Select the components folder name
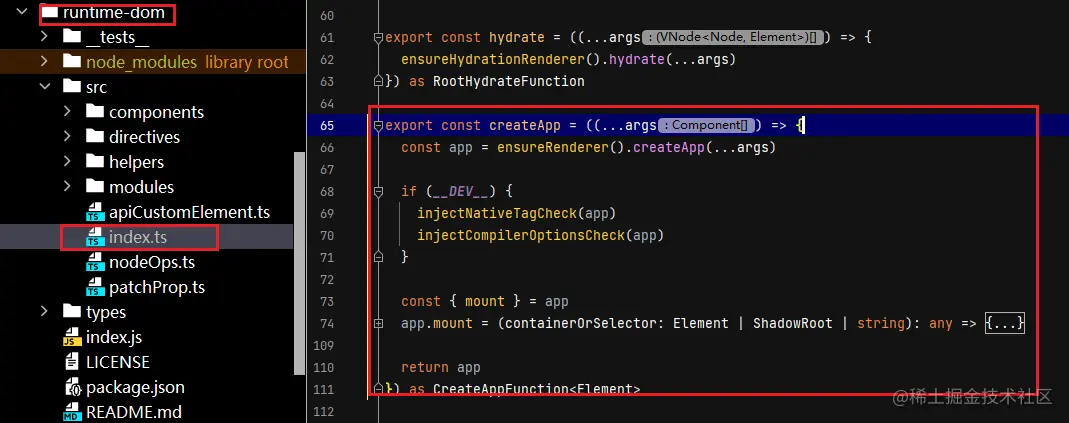The height and width of the screenshot is (423, 1069). pyautogui.click(x=156, y=112)
